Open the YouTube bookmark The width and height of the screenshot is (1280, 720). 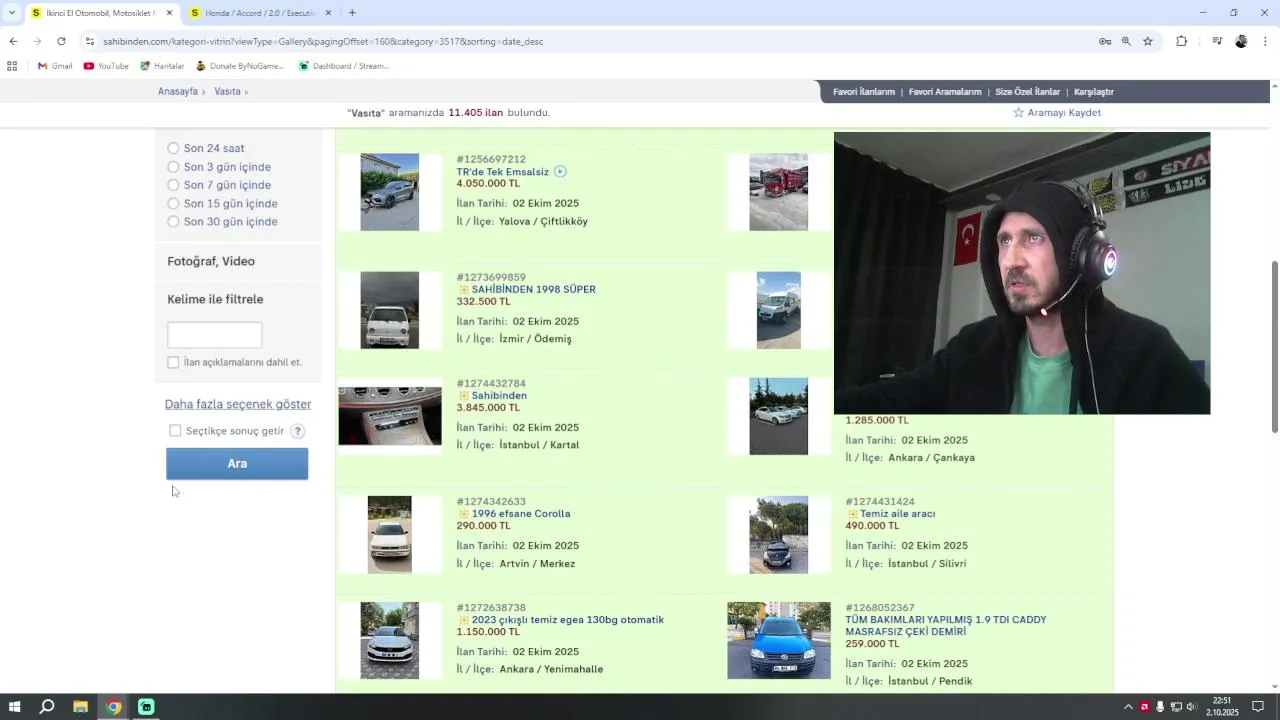[x=106, y=66]
